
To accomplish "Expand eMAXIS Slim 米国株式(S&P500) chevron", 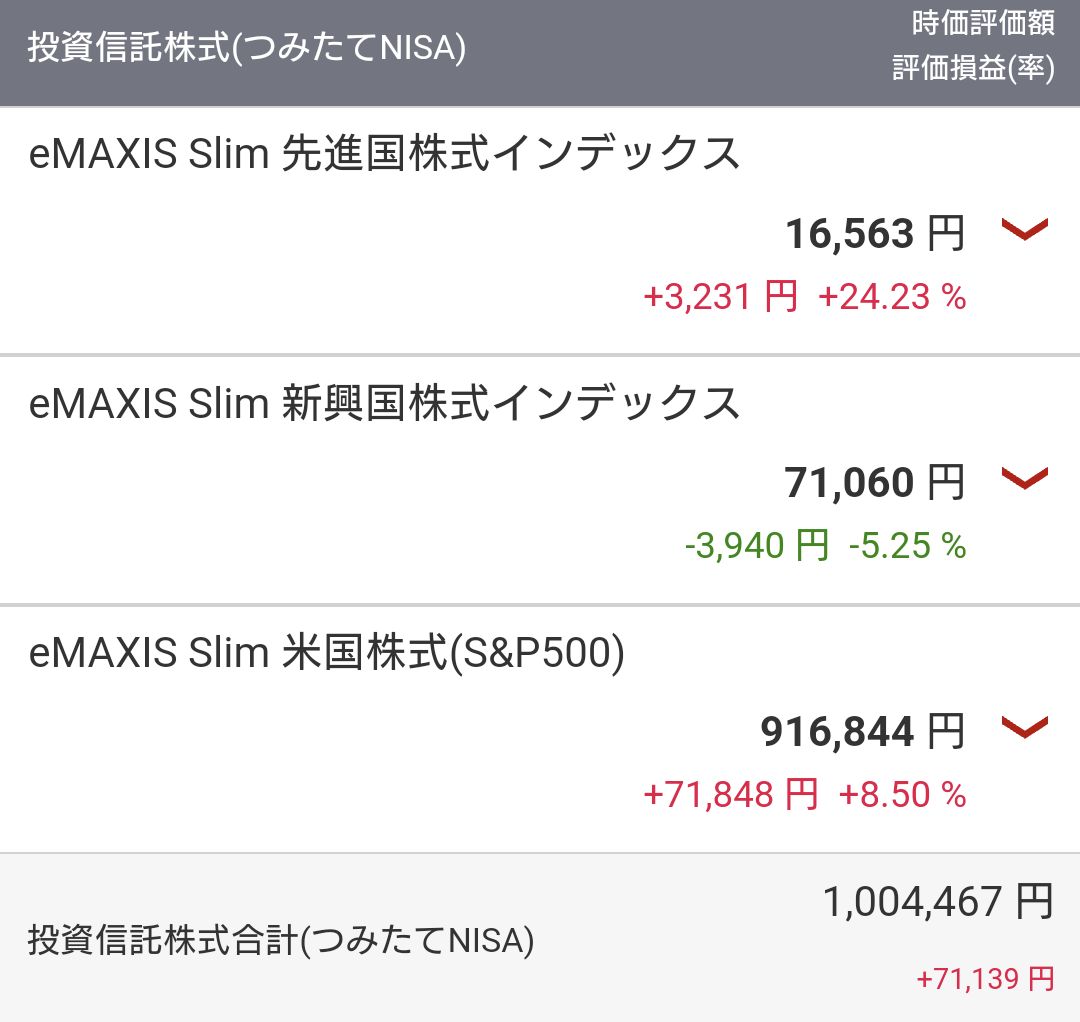I will tap(1024, 727).
